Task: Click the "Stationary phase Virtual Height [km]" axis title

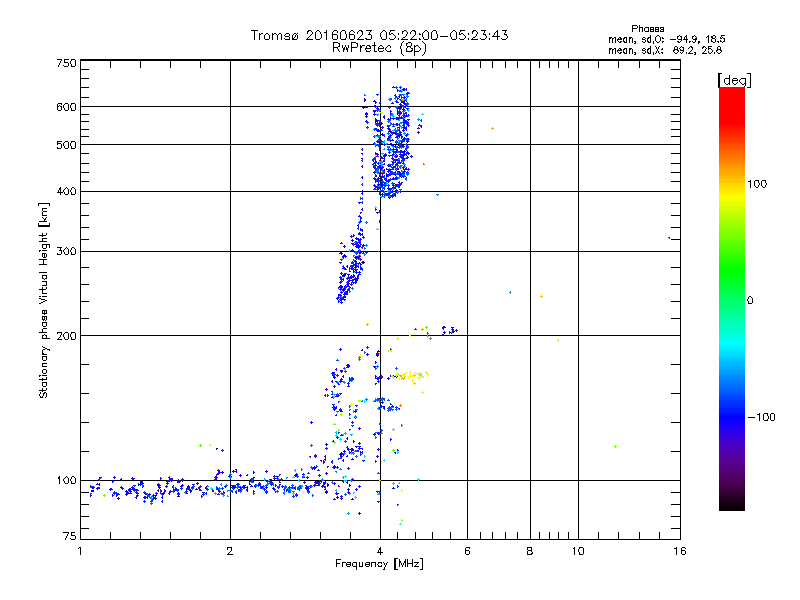Action: point(43,301)
